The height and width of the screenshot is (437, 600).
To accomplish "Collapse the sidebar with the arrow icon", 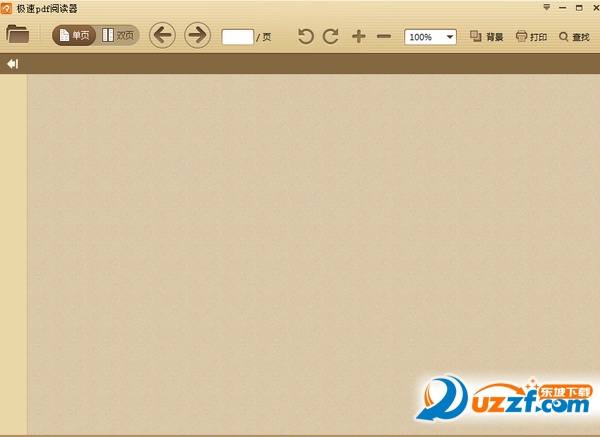I will point(13,64).
